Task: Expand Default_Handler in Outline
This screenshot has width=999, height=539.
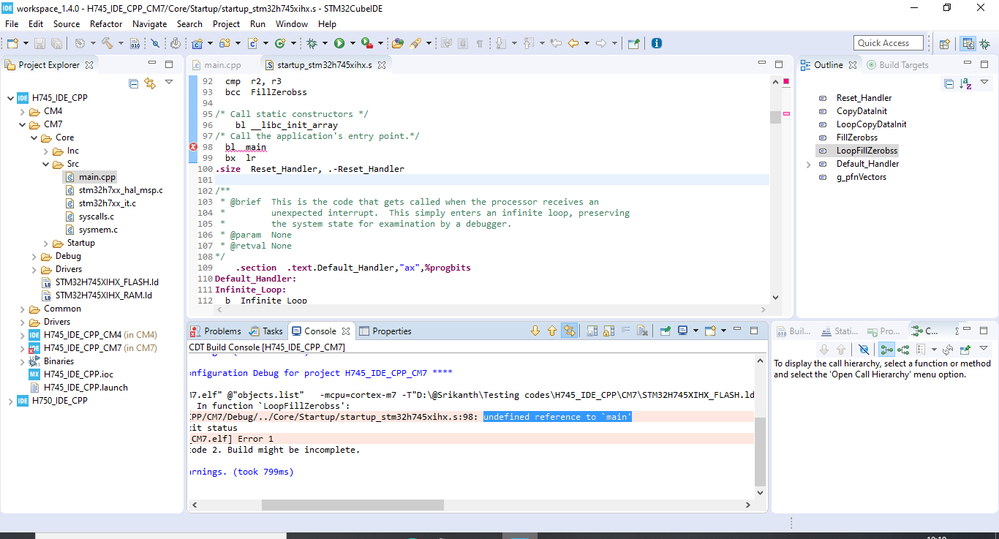Action: click(x=809, y=164)
